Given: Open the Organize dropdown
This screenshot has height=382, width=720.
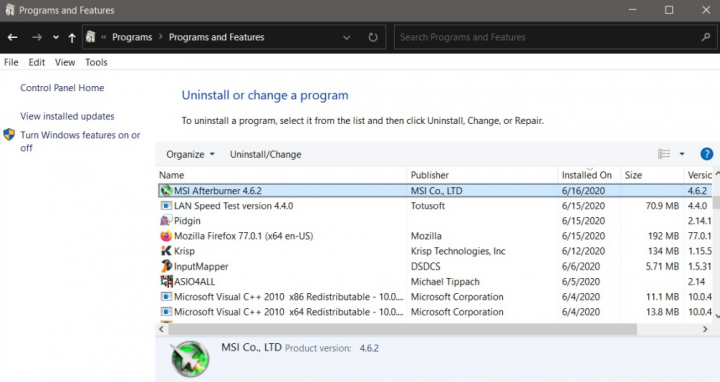Looking at the screenshot, I should coord(190,154).
